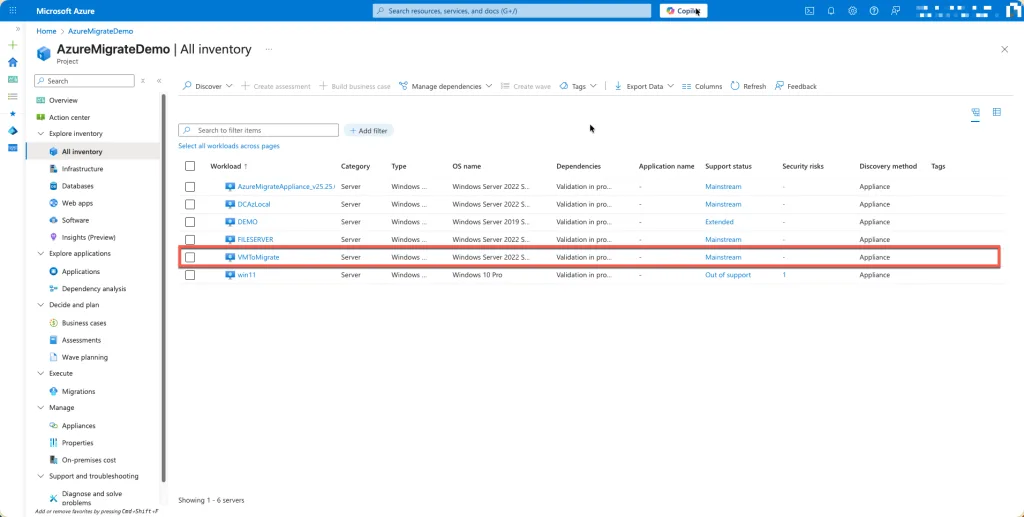Open Dependency analysis in sidebar
Image resolution: width=1024 pixels, height=517 pixels.
(93, 289)
